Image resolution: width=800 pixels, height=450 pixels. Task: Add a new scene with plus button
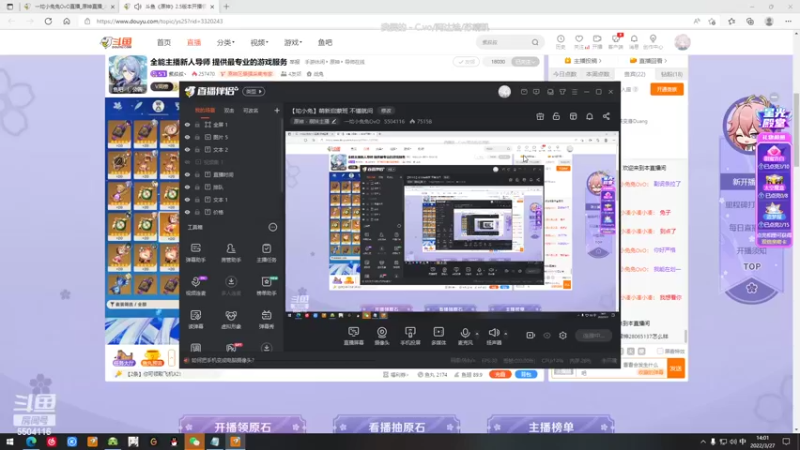(277, 110)
